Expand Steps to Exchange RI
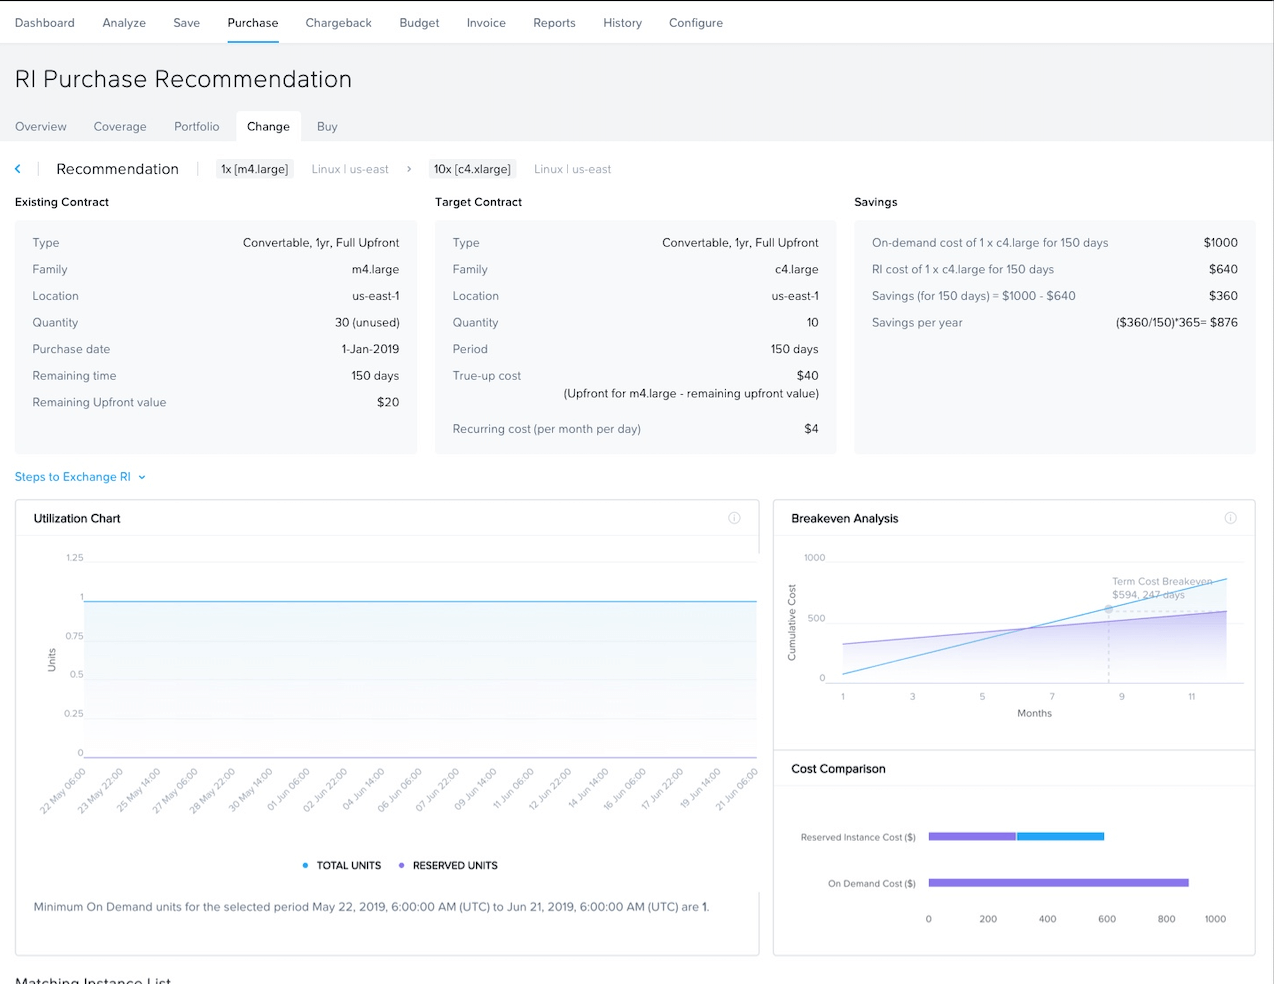The width and height of the screenshot is (1274, 984). pos(80,477)
